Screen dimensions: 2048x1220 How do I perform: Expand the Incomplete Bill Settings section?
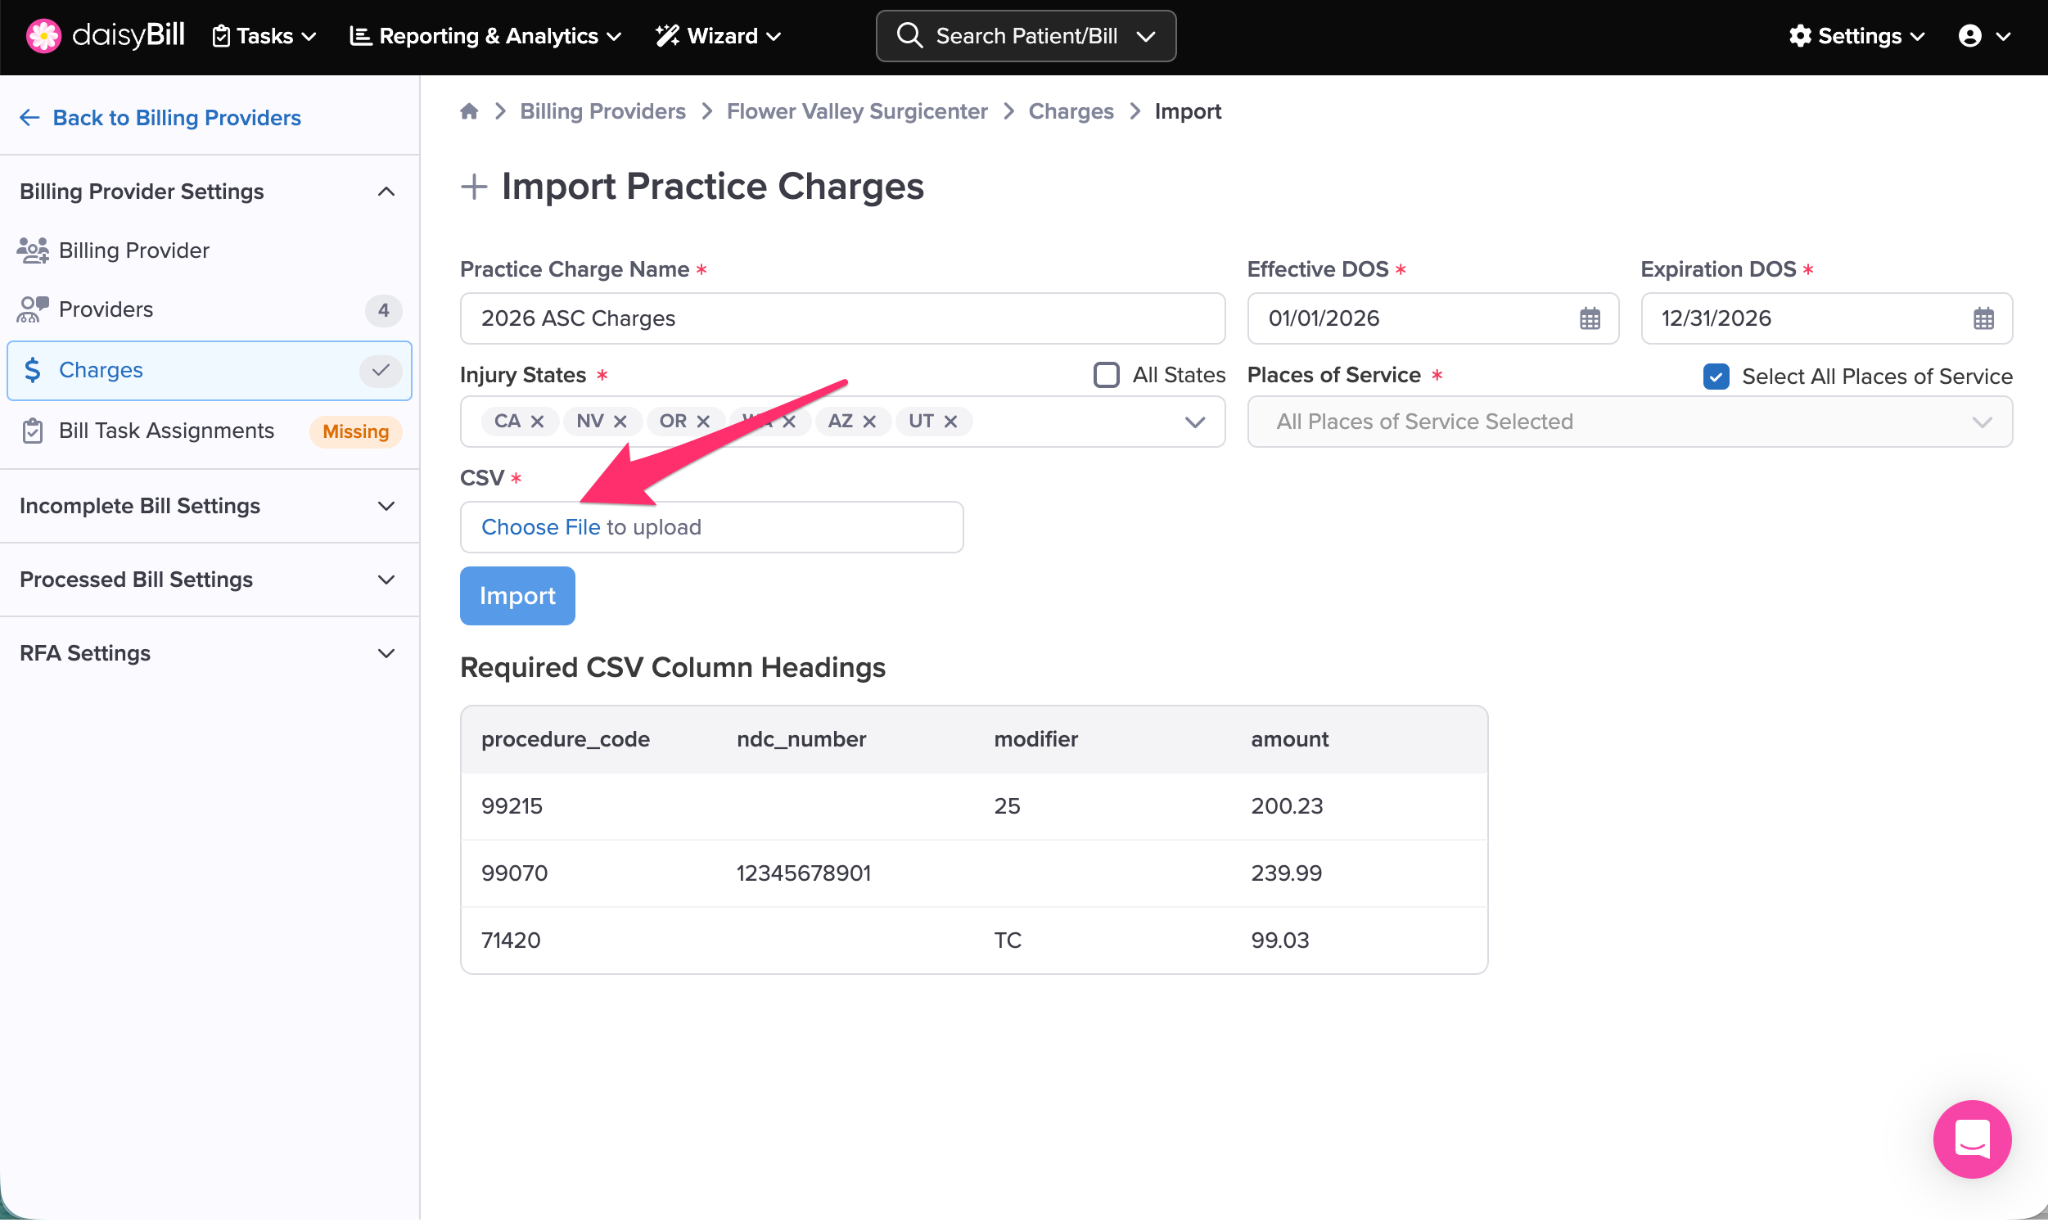click(386, 506)
